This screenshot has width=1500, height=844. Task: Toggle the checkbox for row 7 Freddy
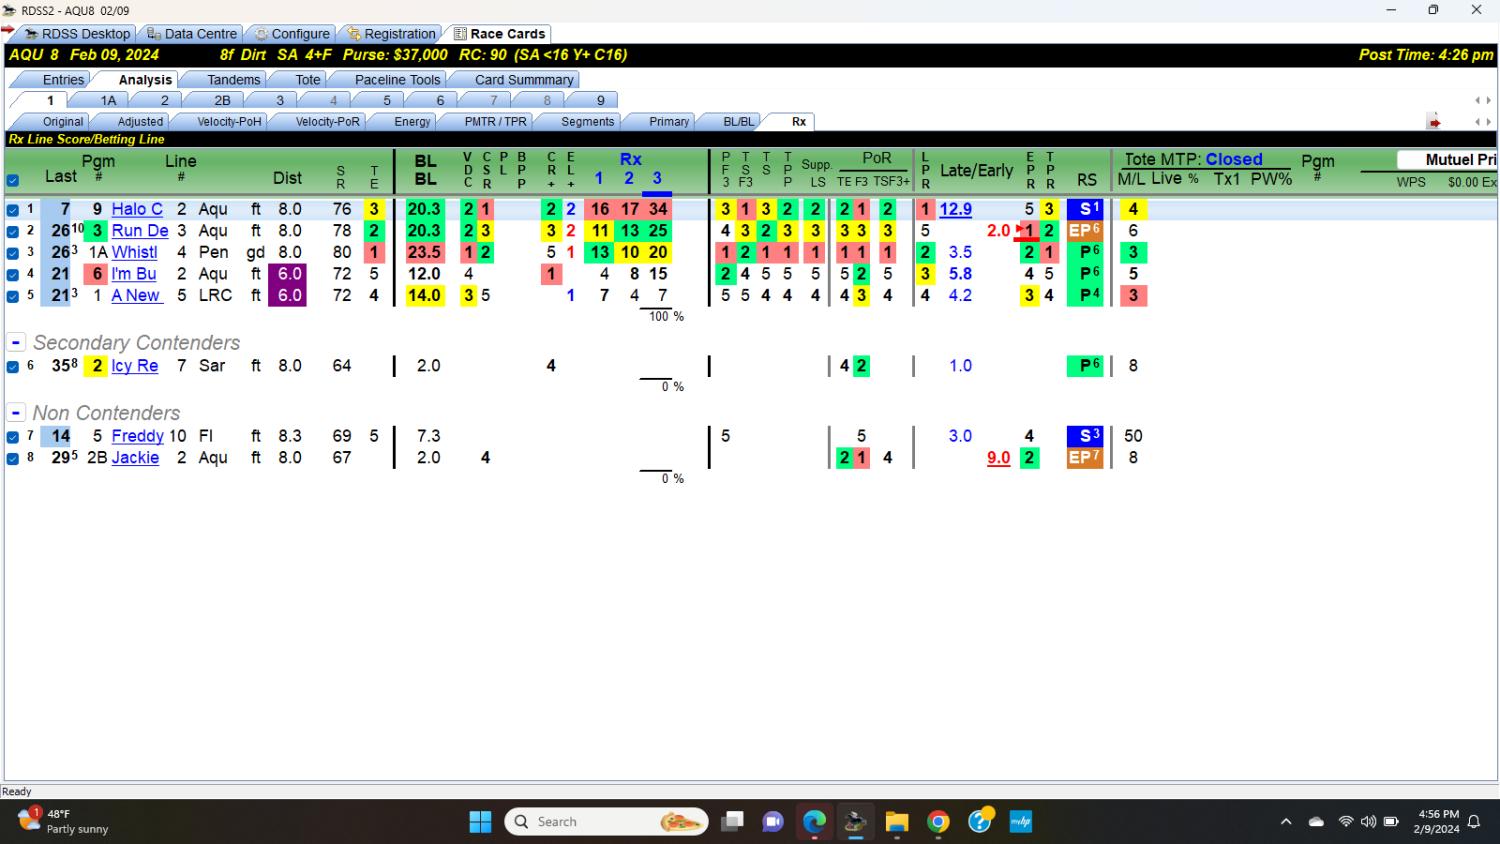click(13, 437)
